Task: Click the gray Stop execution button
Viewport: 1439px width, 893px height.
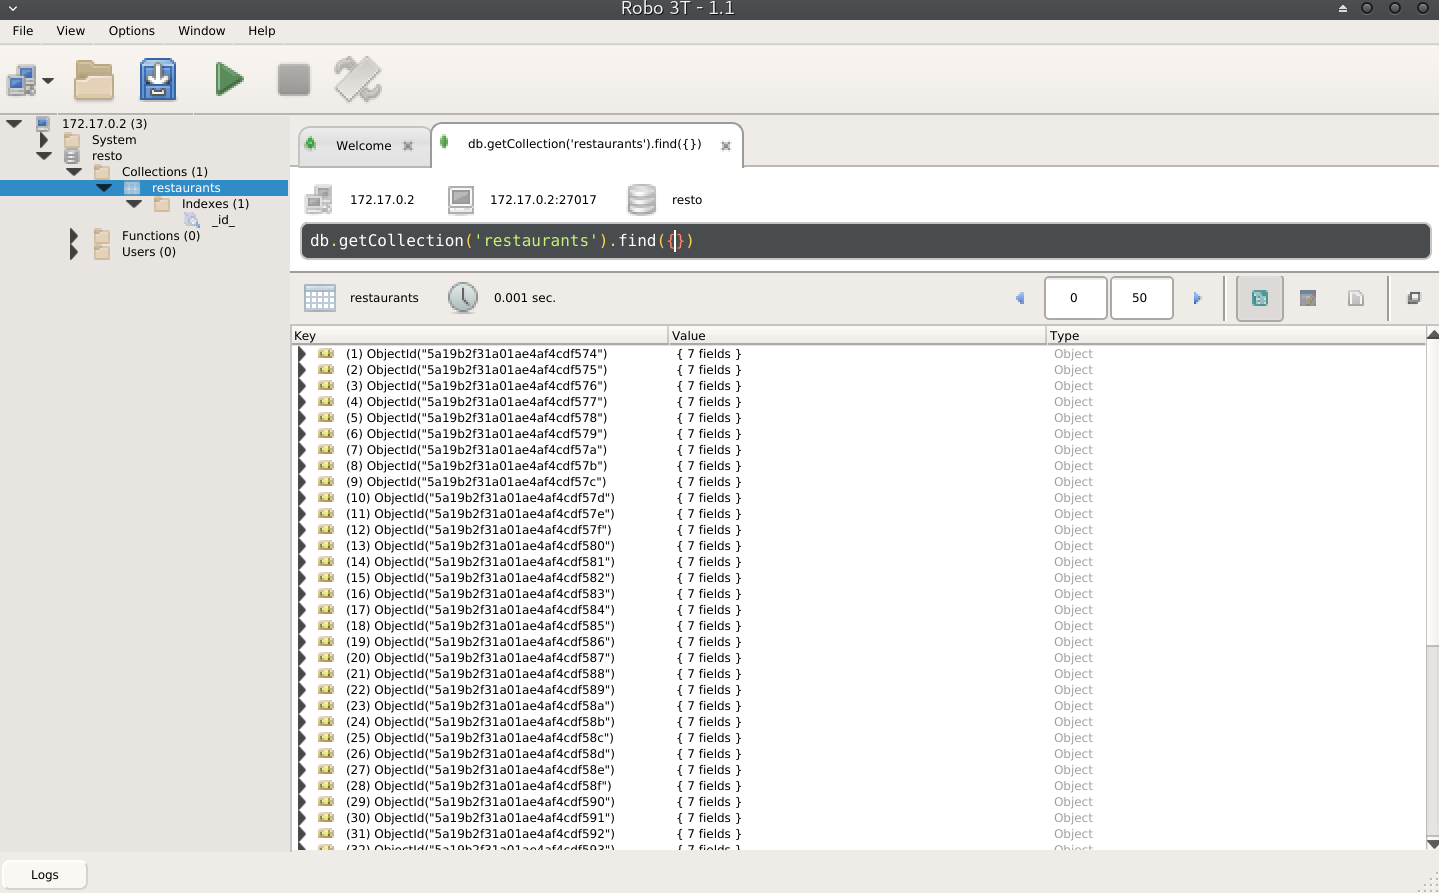Action: click(x=294, y=79)
